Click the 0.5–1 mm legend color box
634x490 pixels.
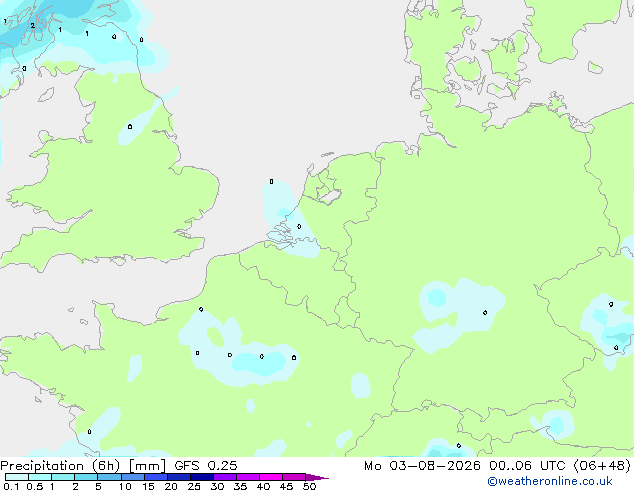tap(40, 477)
